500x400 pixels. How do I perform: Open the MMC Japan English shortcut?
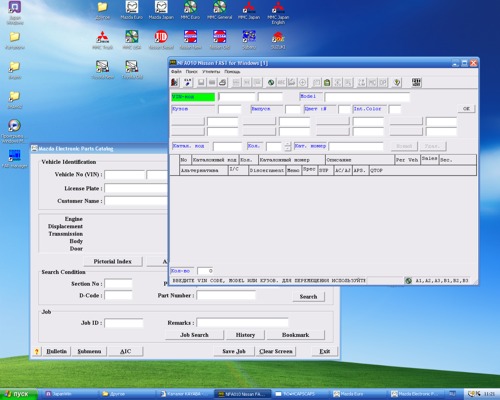(x=278, y=12)
